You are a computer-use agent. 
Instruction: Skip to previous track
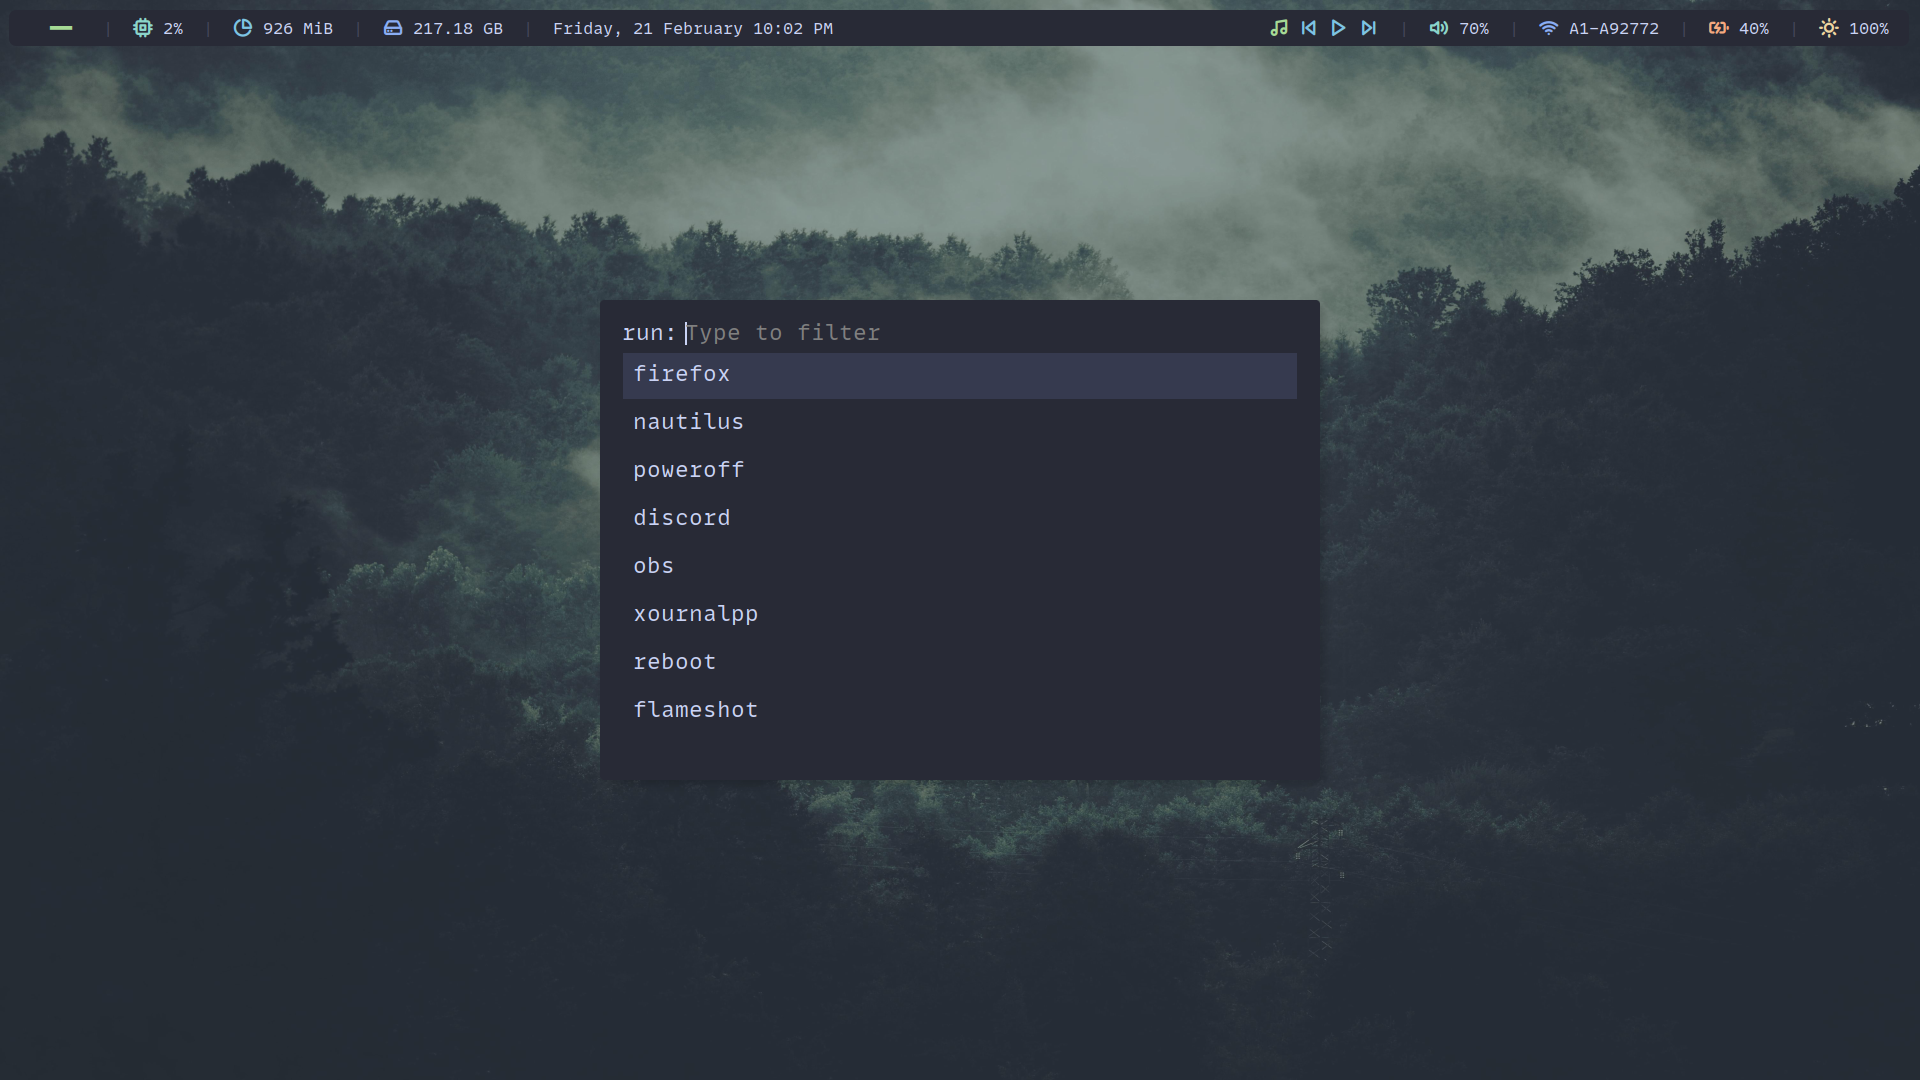[x=1308, y=28]
